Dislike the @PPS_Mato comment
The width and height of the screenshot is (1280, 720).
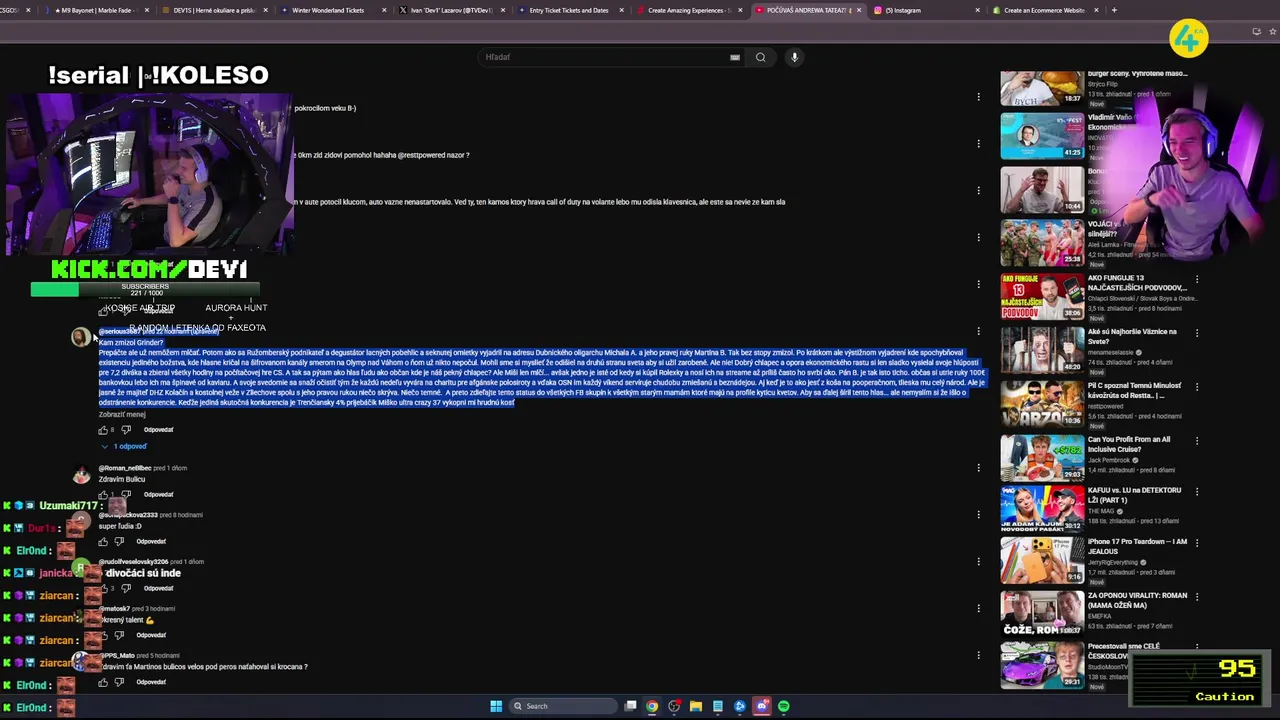[x=119, y=682]
